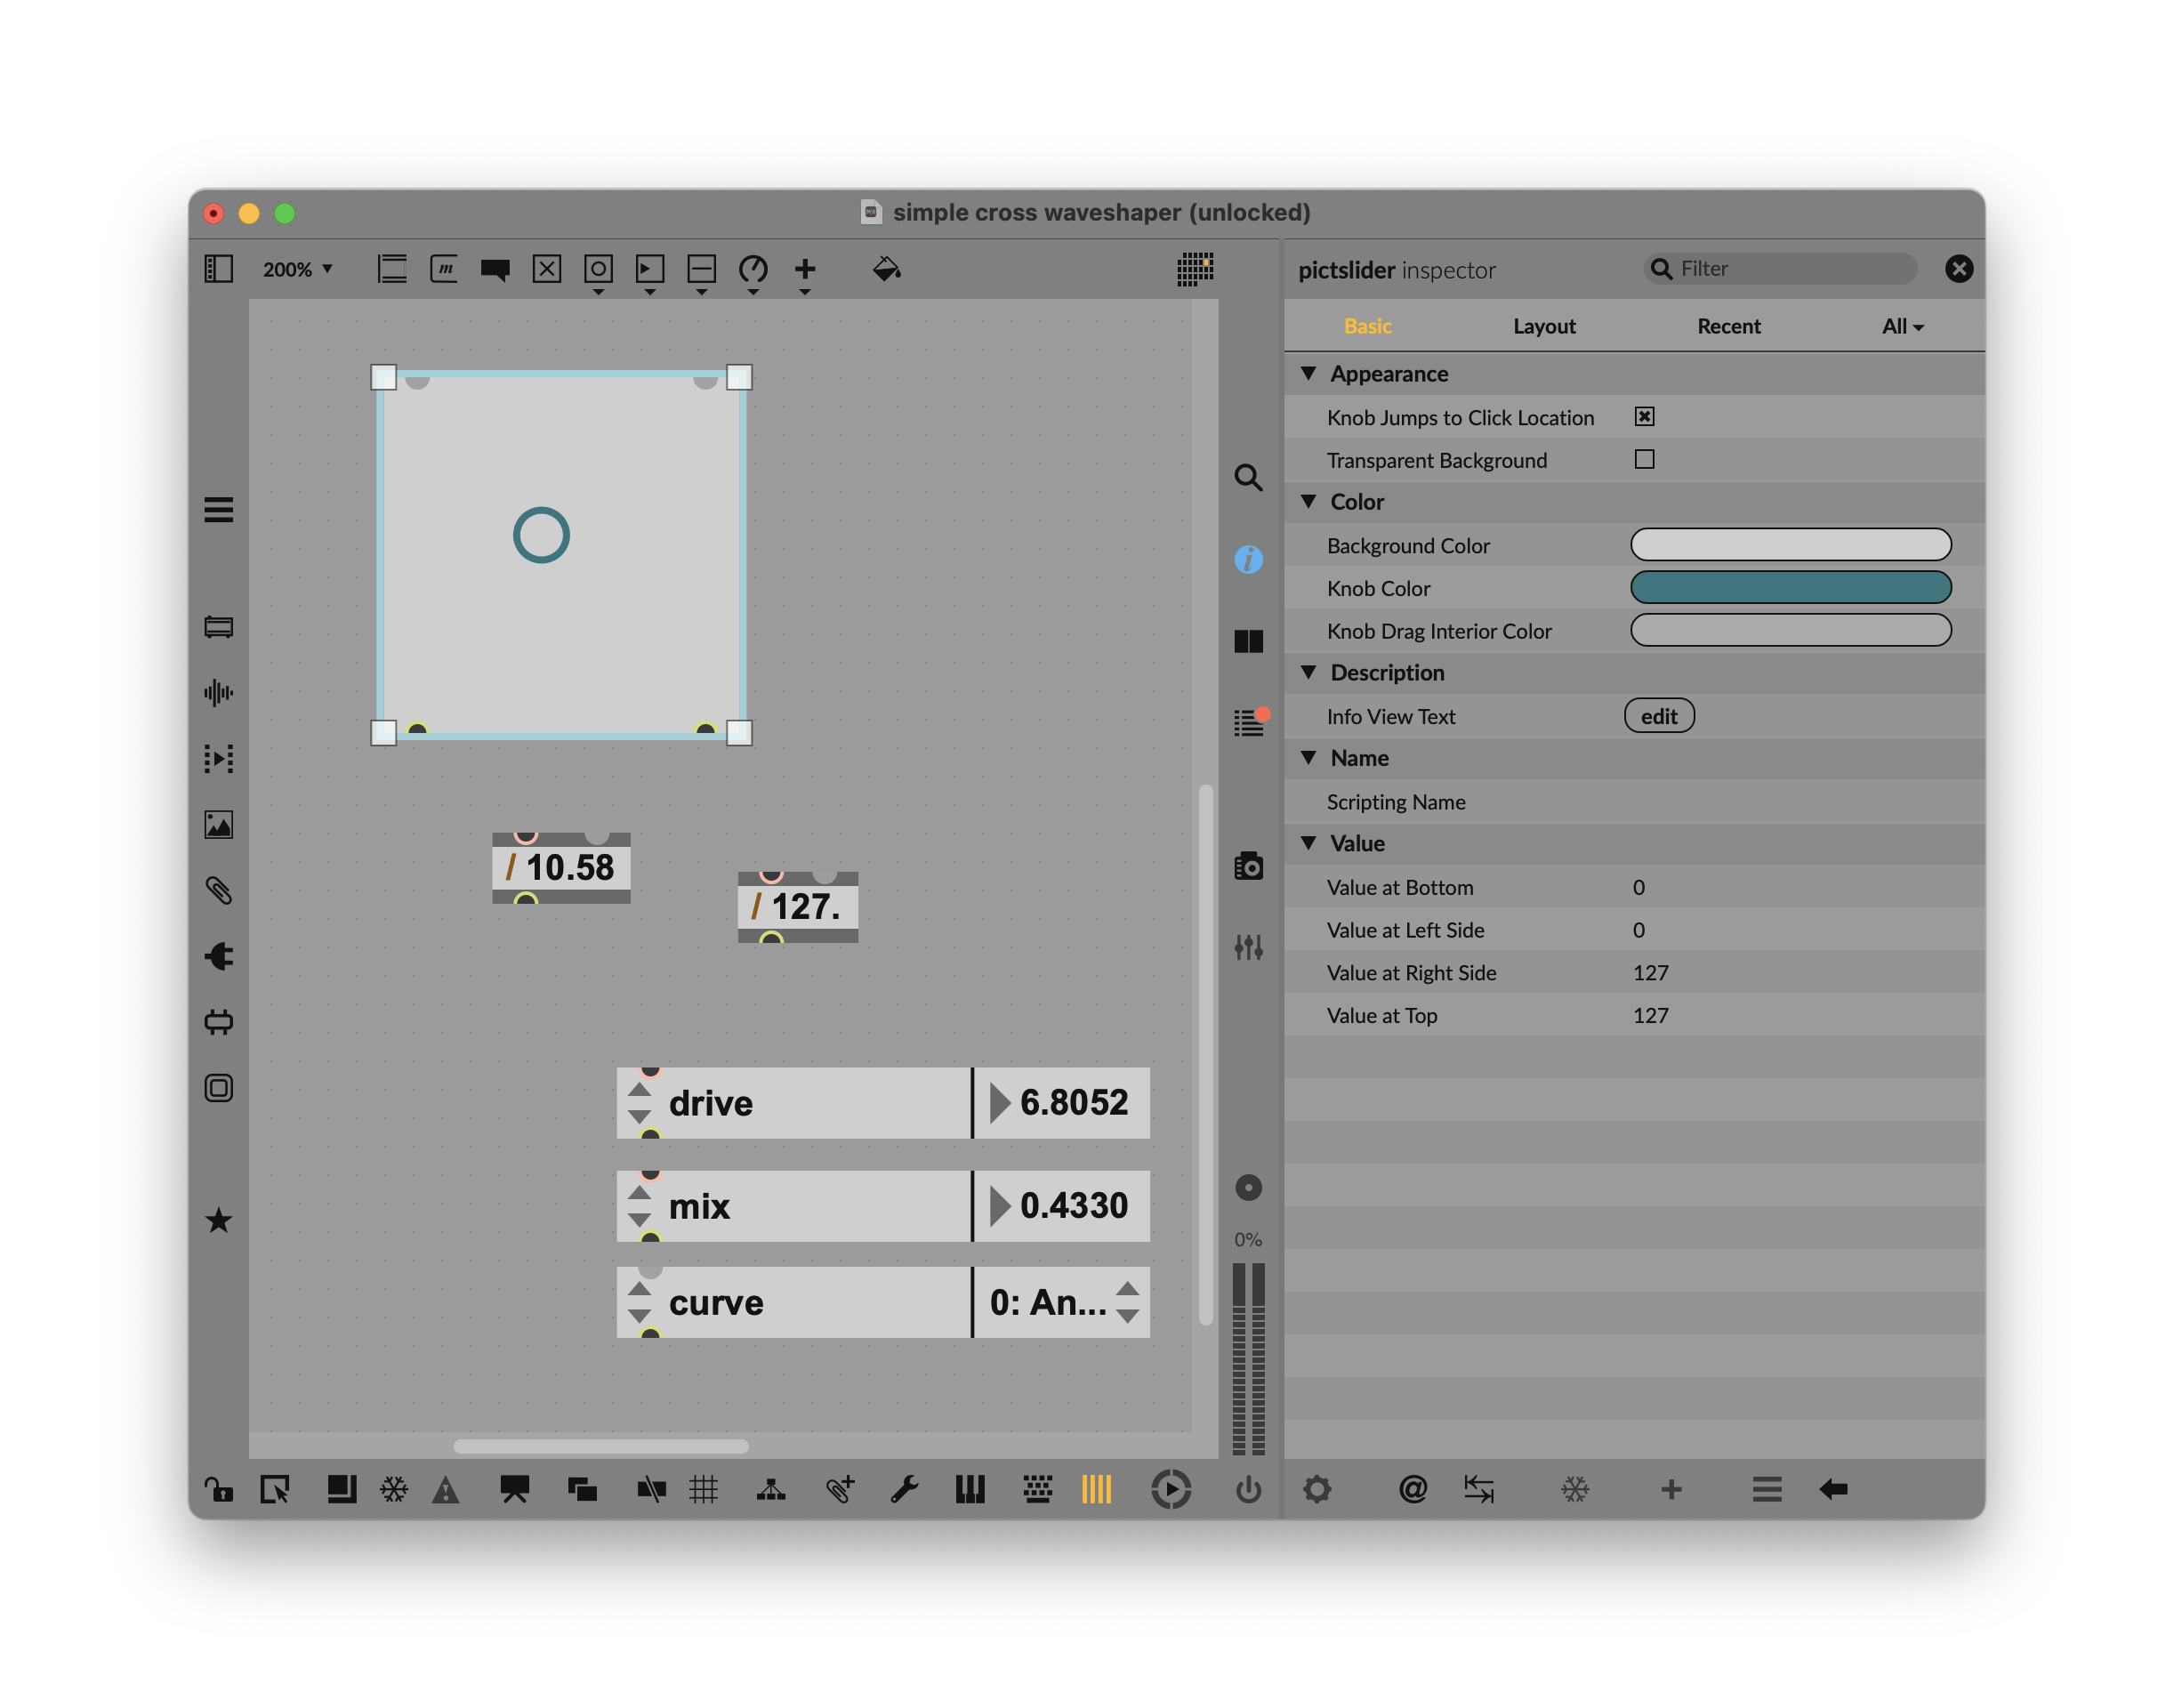Open the 200% zoom dropdown
Image resolution: width=2174 pixels, height=1708 pixels.
(x=297, y=269)
